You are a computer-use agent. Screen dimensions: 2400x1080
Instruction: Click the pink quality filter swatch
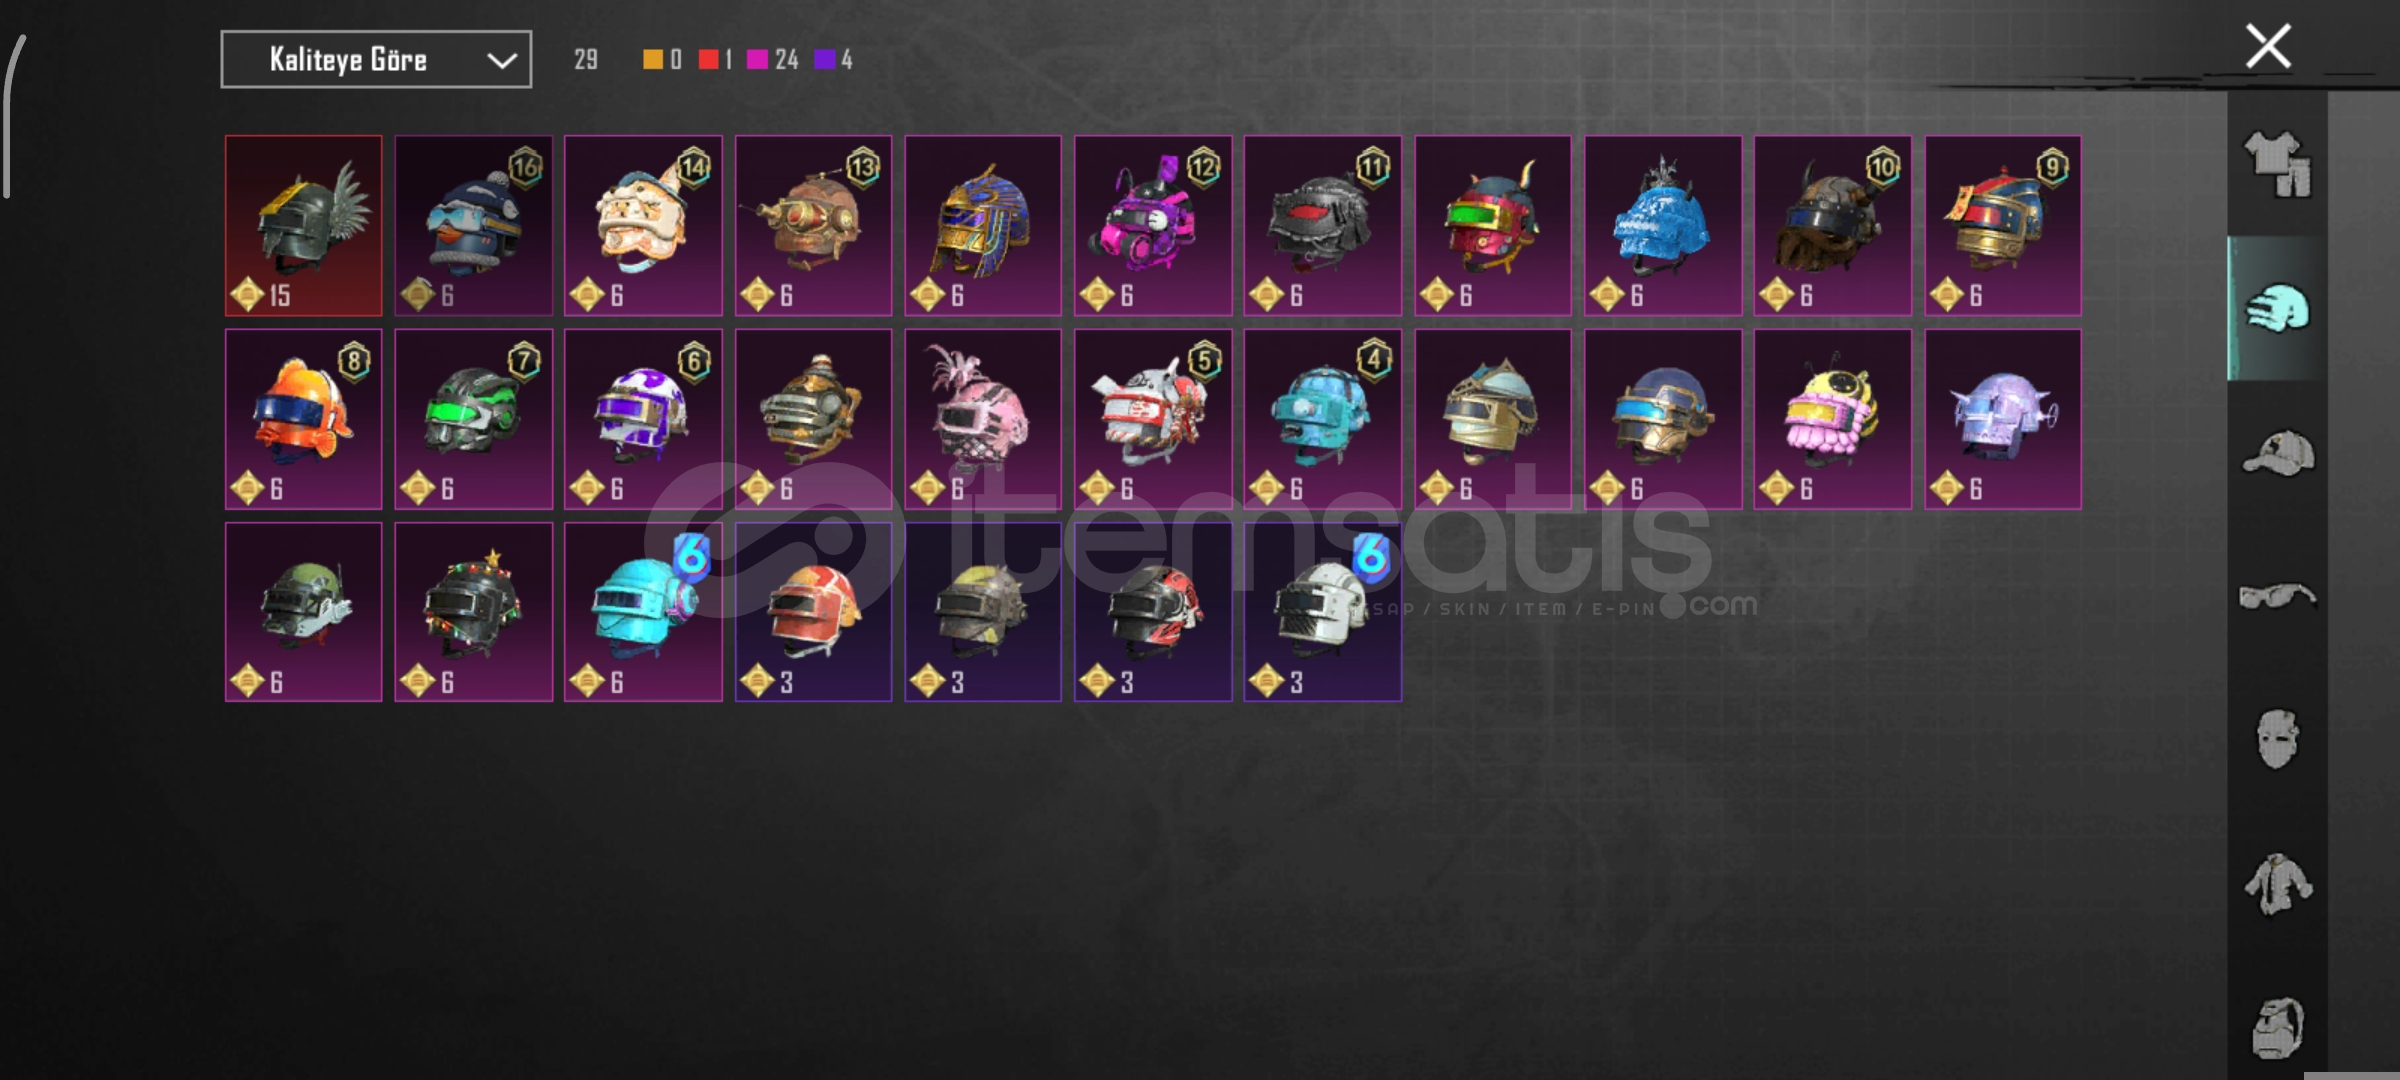(757, 60)
